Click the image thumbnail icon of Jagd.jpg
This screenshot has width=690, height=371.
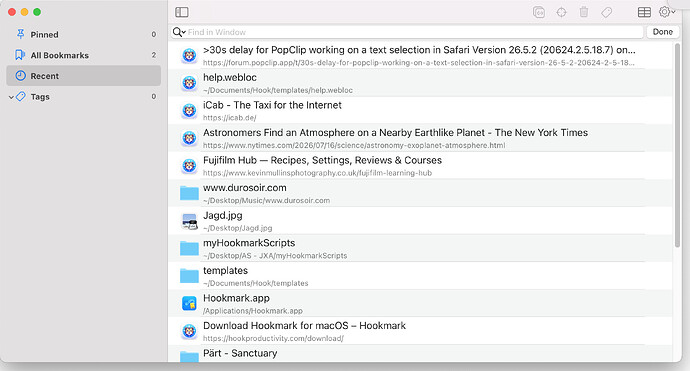pos(189,221)
